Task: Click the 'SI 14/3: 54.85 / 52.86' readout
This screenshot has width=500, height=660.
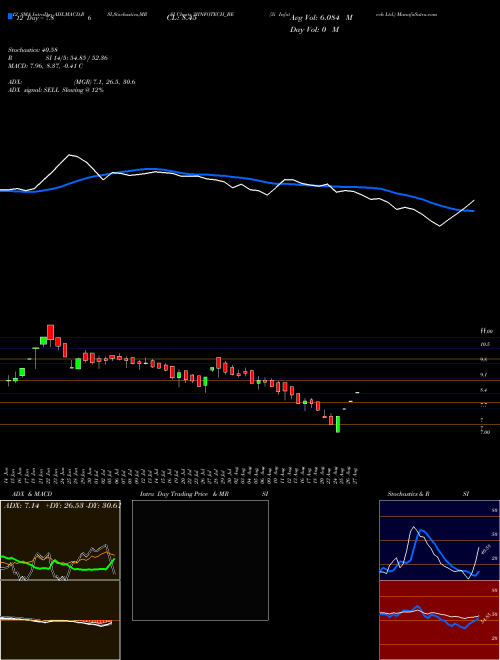Action: [77, 58]
